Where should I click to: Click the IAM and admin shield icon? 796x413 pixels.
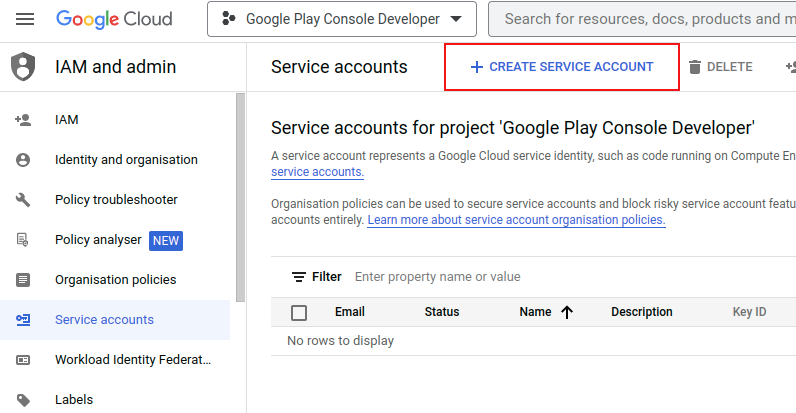pyautogui.click(x=23, y=66)
